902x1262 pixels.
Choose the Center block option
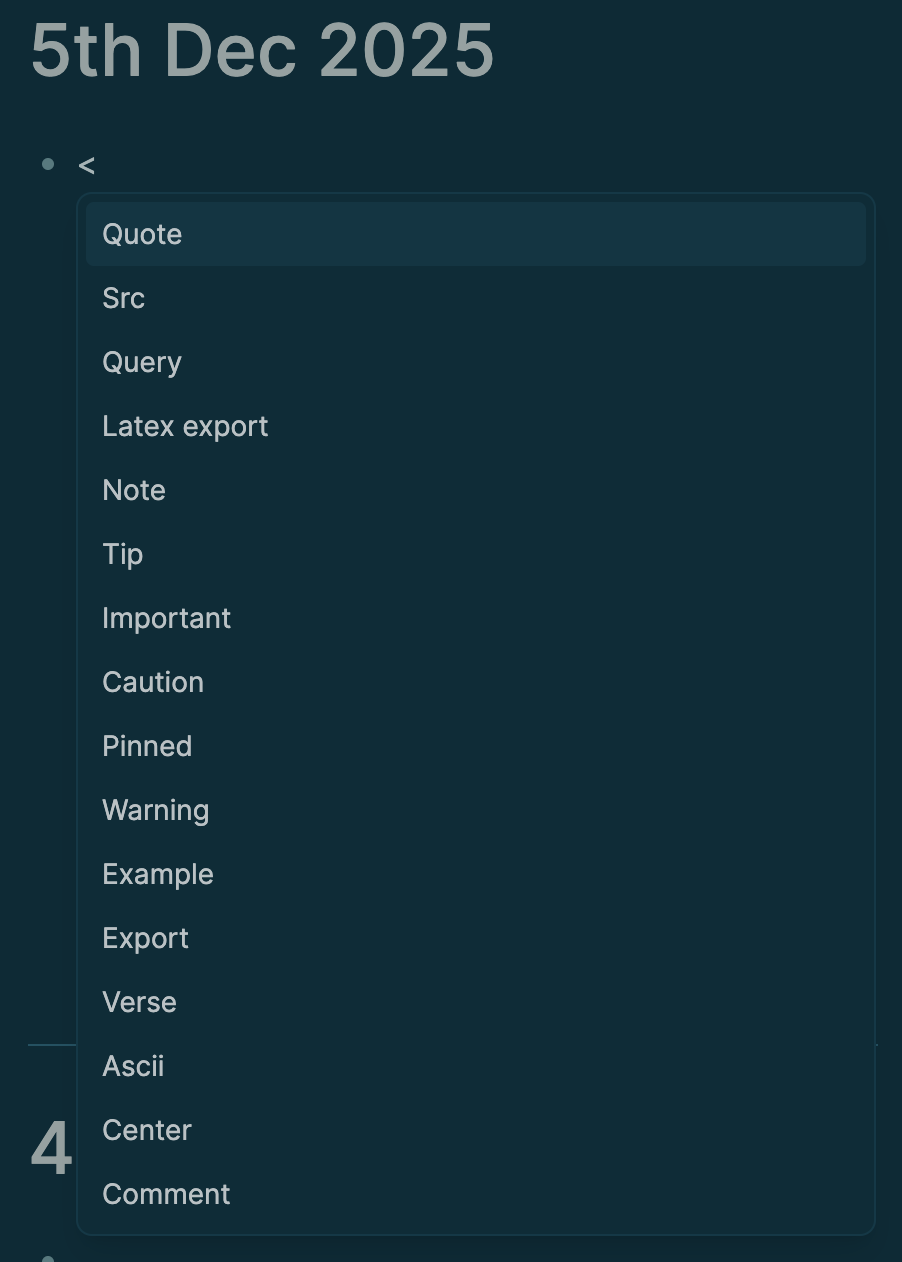click(147, 1130)
